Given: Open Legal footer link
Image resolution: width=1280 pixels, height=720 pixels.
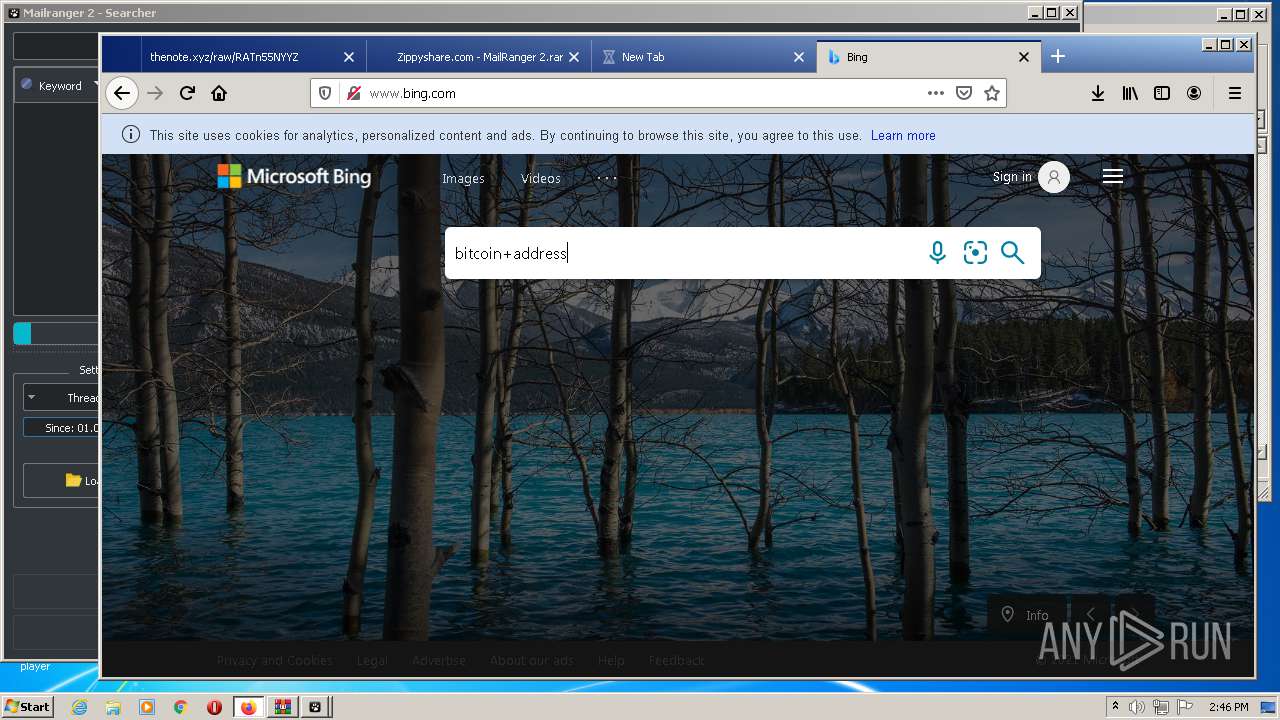Looking at the screenshot, I should pos(372,660).
